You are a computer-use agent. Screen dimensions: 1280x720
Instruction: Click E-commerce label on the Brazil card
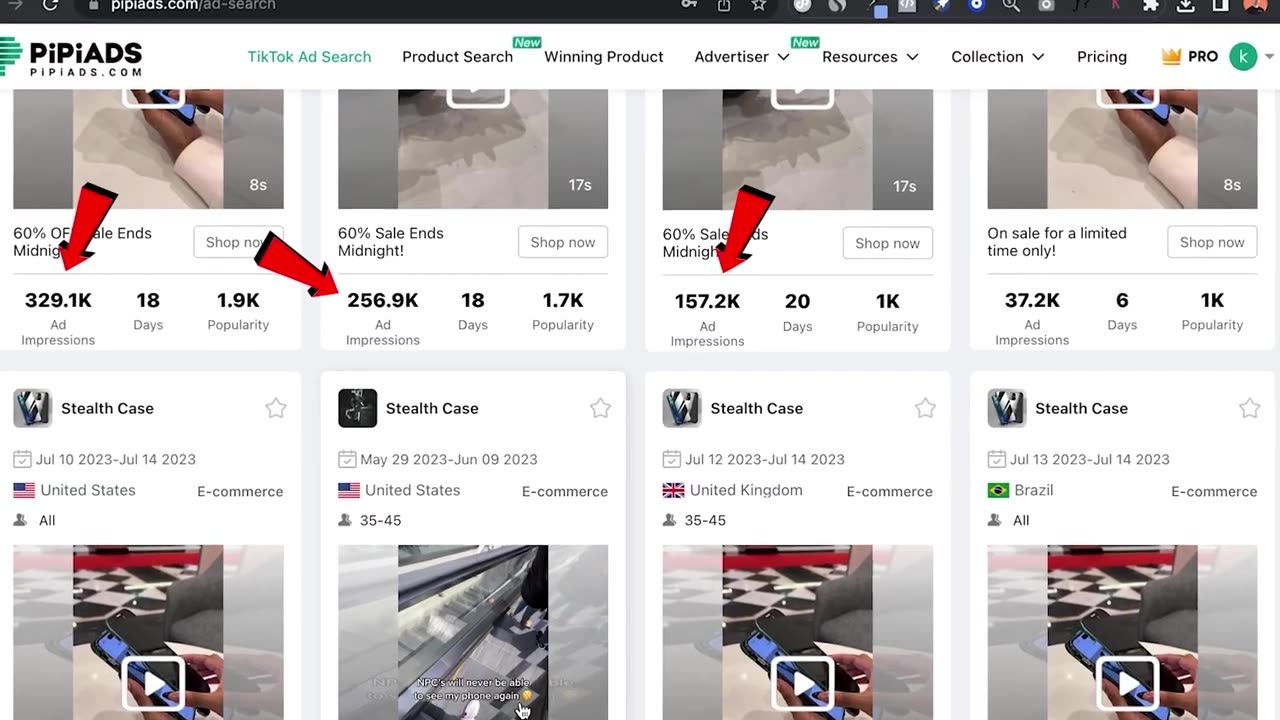[1214, 491]
